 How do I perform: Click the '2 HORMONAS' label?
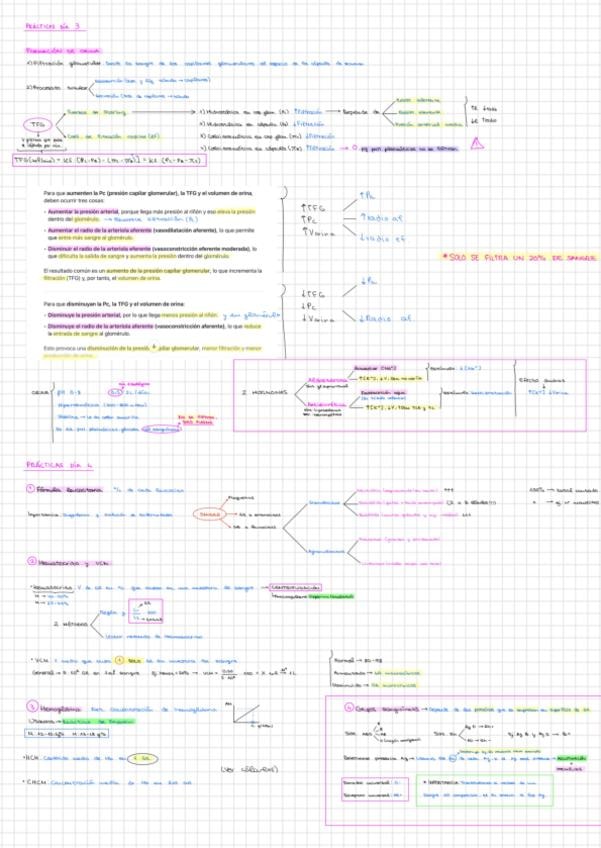point(265,393)
